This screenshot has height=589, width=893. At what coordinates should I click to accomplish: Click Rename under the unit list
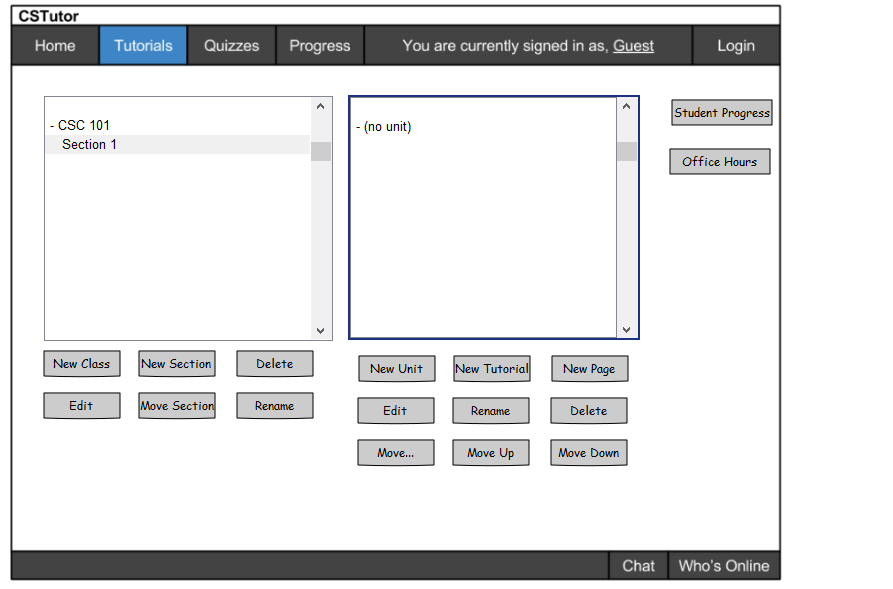[x=491, y=411]
